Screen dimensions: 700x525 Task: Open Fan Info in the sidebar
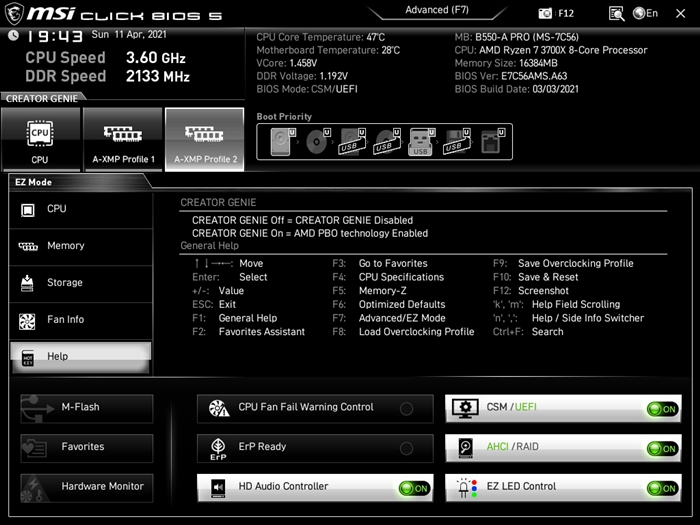point(81,320)
